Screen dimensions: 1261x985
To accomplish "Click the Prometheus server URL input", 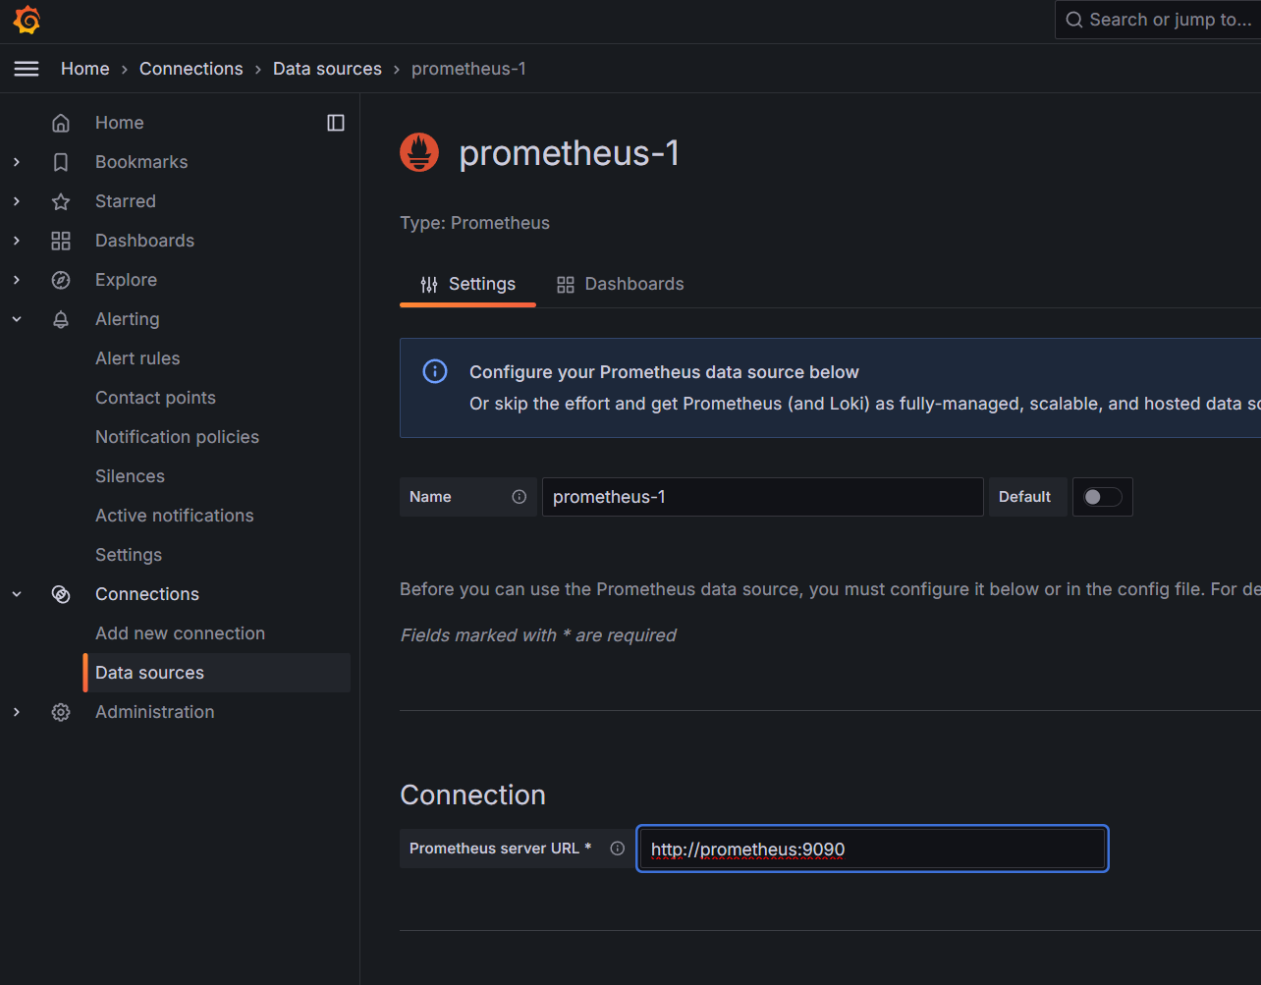I will coord(872,849).
